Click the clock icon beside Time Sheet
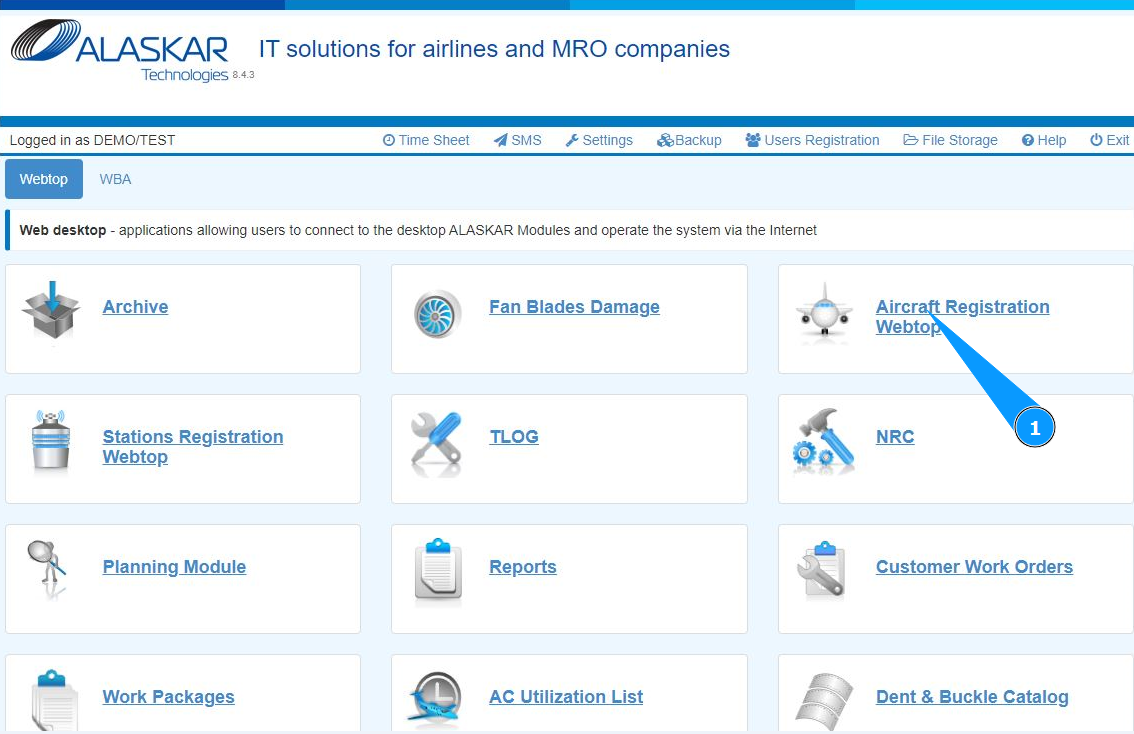The image size is (1134, 734). [x=389, y=140]
